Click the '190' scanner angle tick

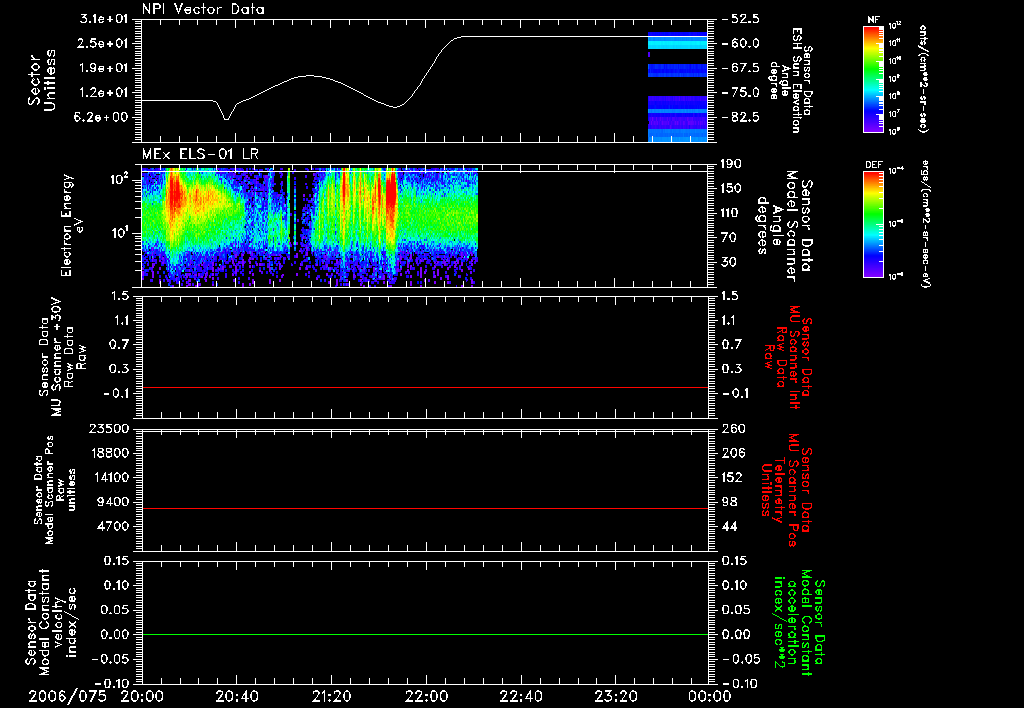click(x=732, y=164)
